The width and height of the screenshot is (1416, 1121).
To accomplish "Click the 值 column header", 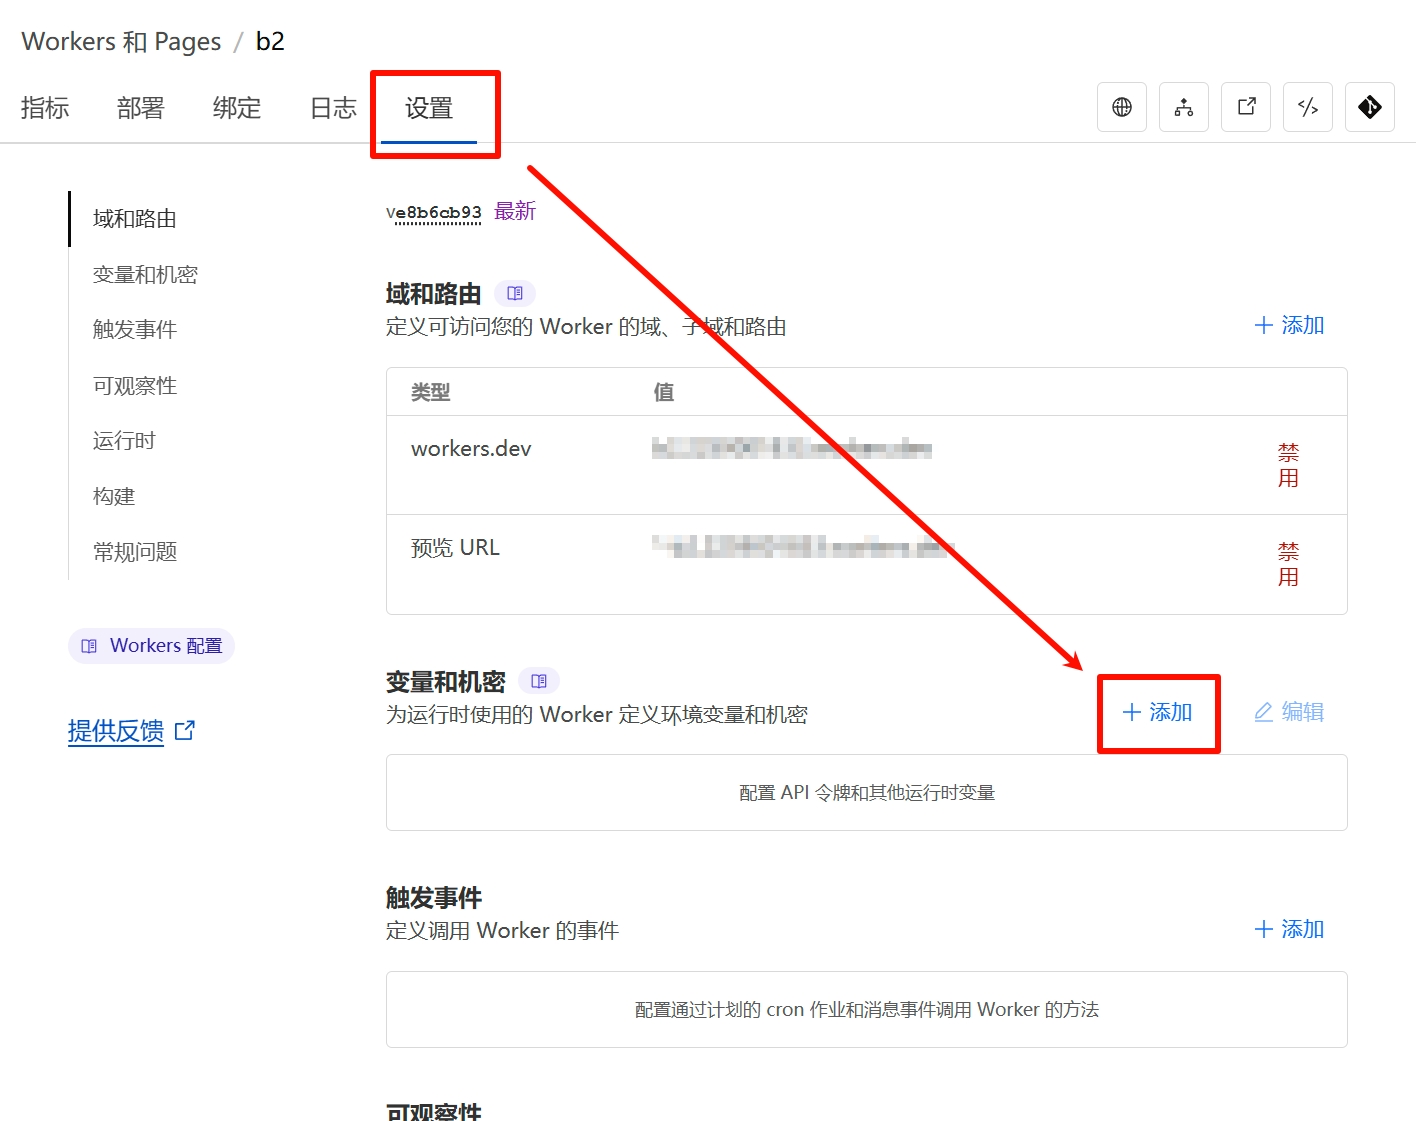I will coord(664,392).
